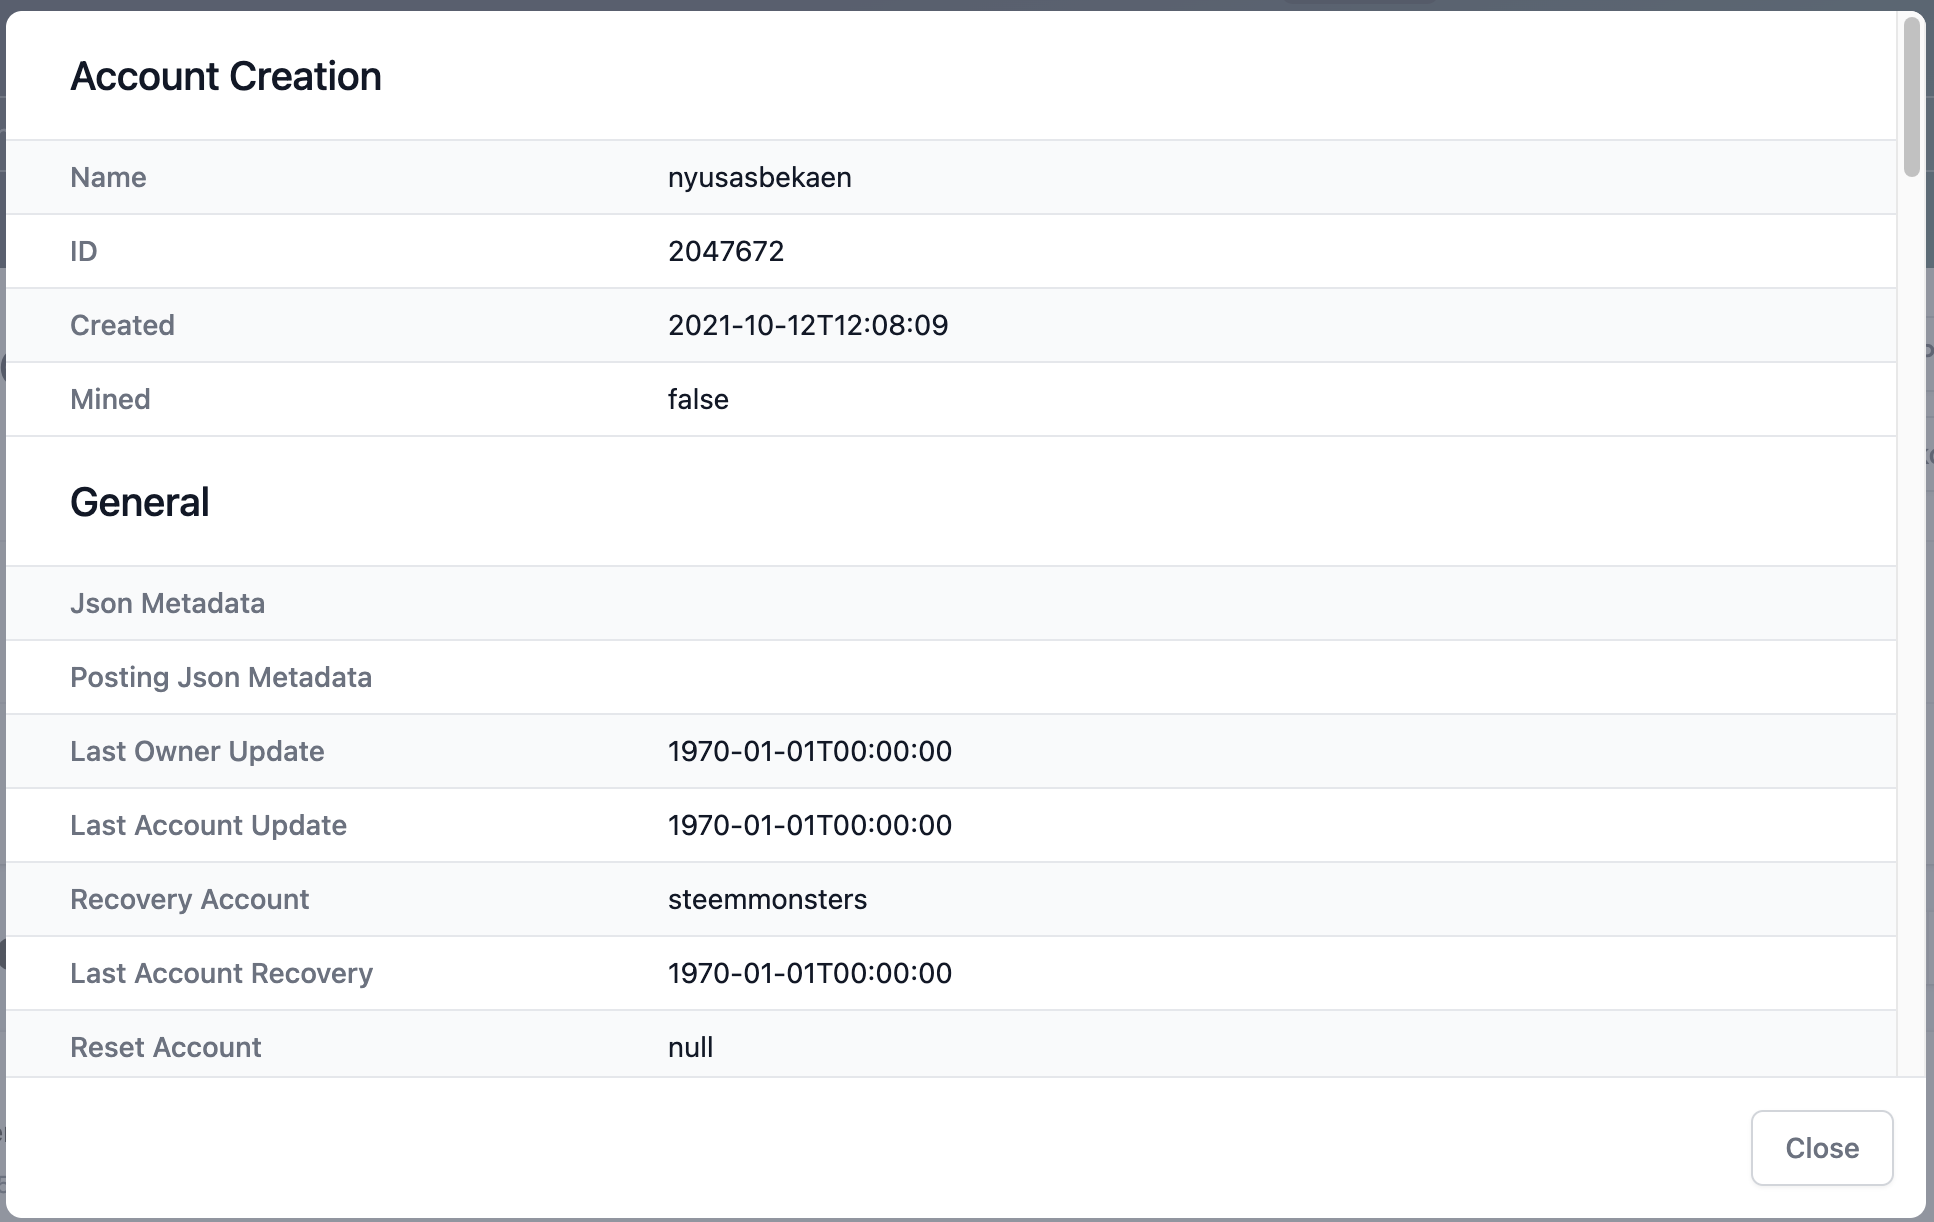Close the account details dialog

[x=1821, y=1147]
